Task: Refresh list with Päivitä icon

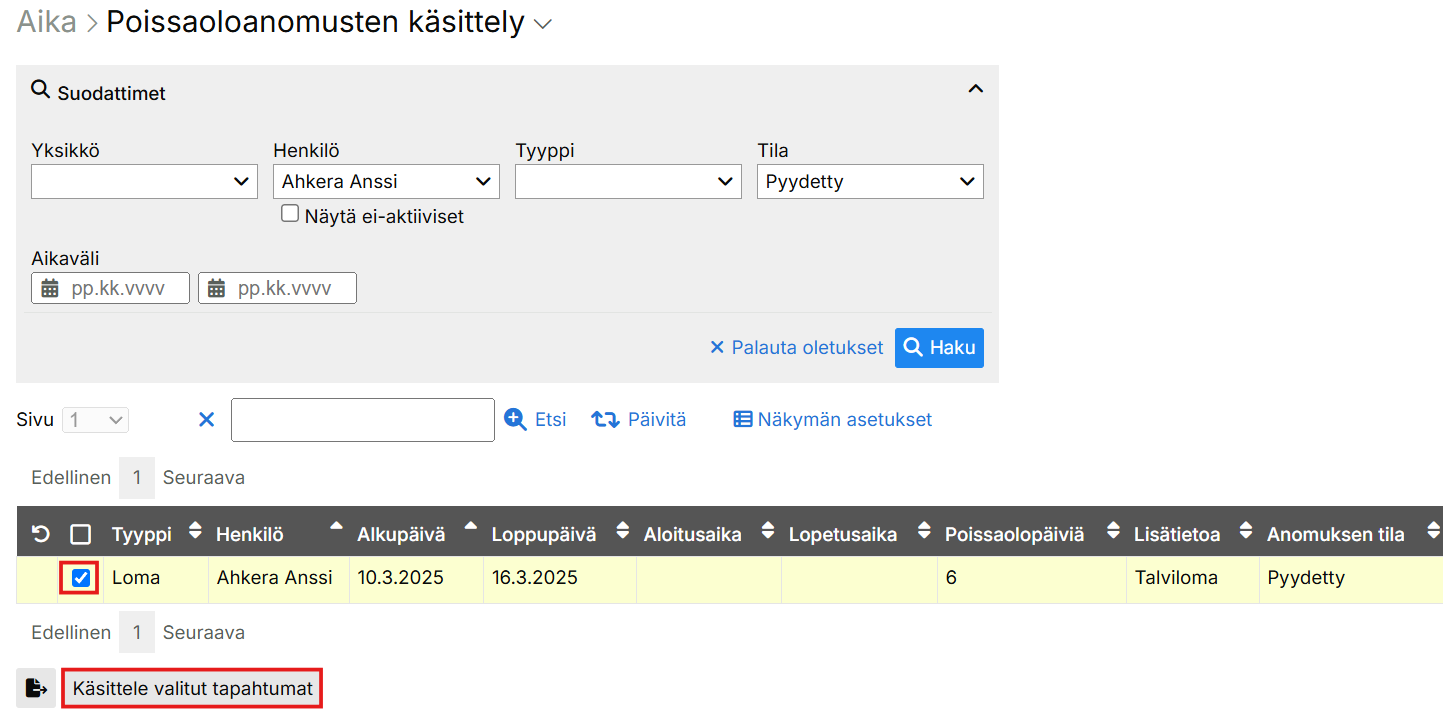Action: pyautogui.click(x=606, y=420)
